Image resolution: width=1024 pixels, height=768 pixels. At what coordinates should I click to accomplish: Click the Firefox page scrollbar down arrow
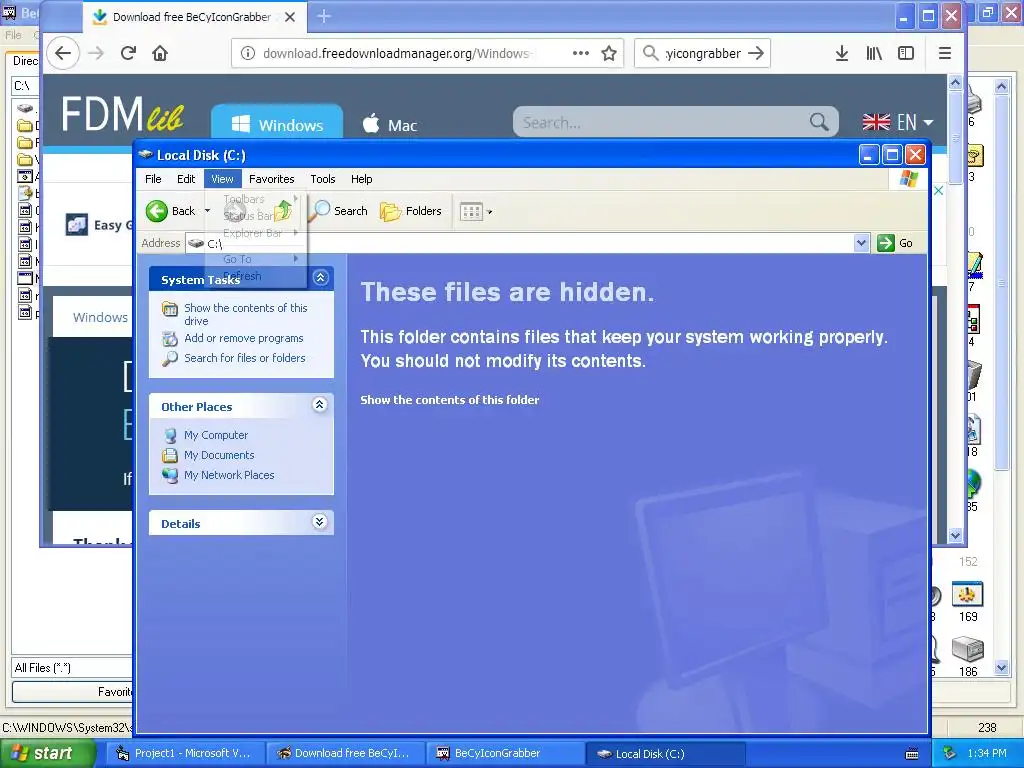click(955, 536)
